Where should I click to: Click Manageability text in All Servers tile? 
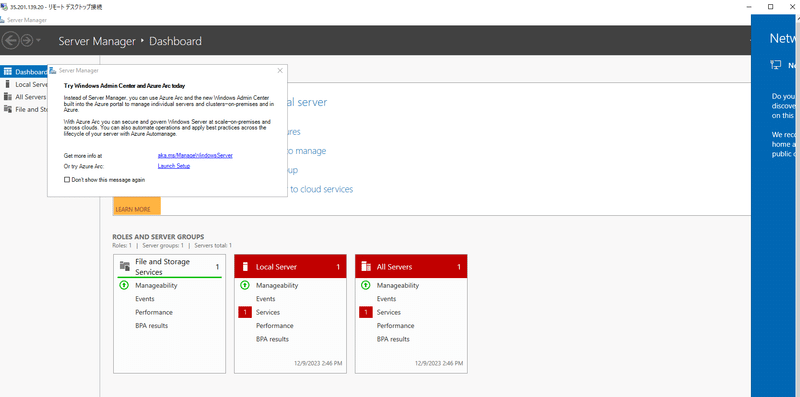coord(398,286)
